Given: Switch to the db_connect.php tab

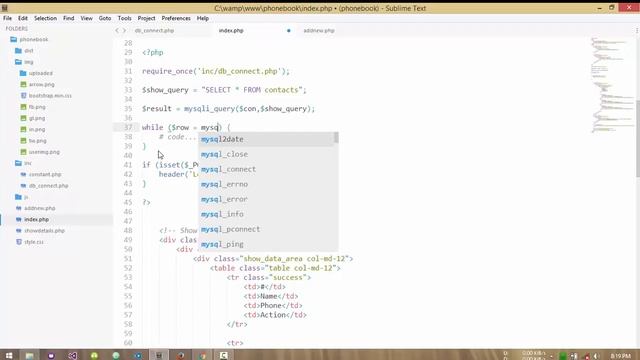Looking at the screenshot, I should [154, 31].
